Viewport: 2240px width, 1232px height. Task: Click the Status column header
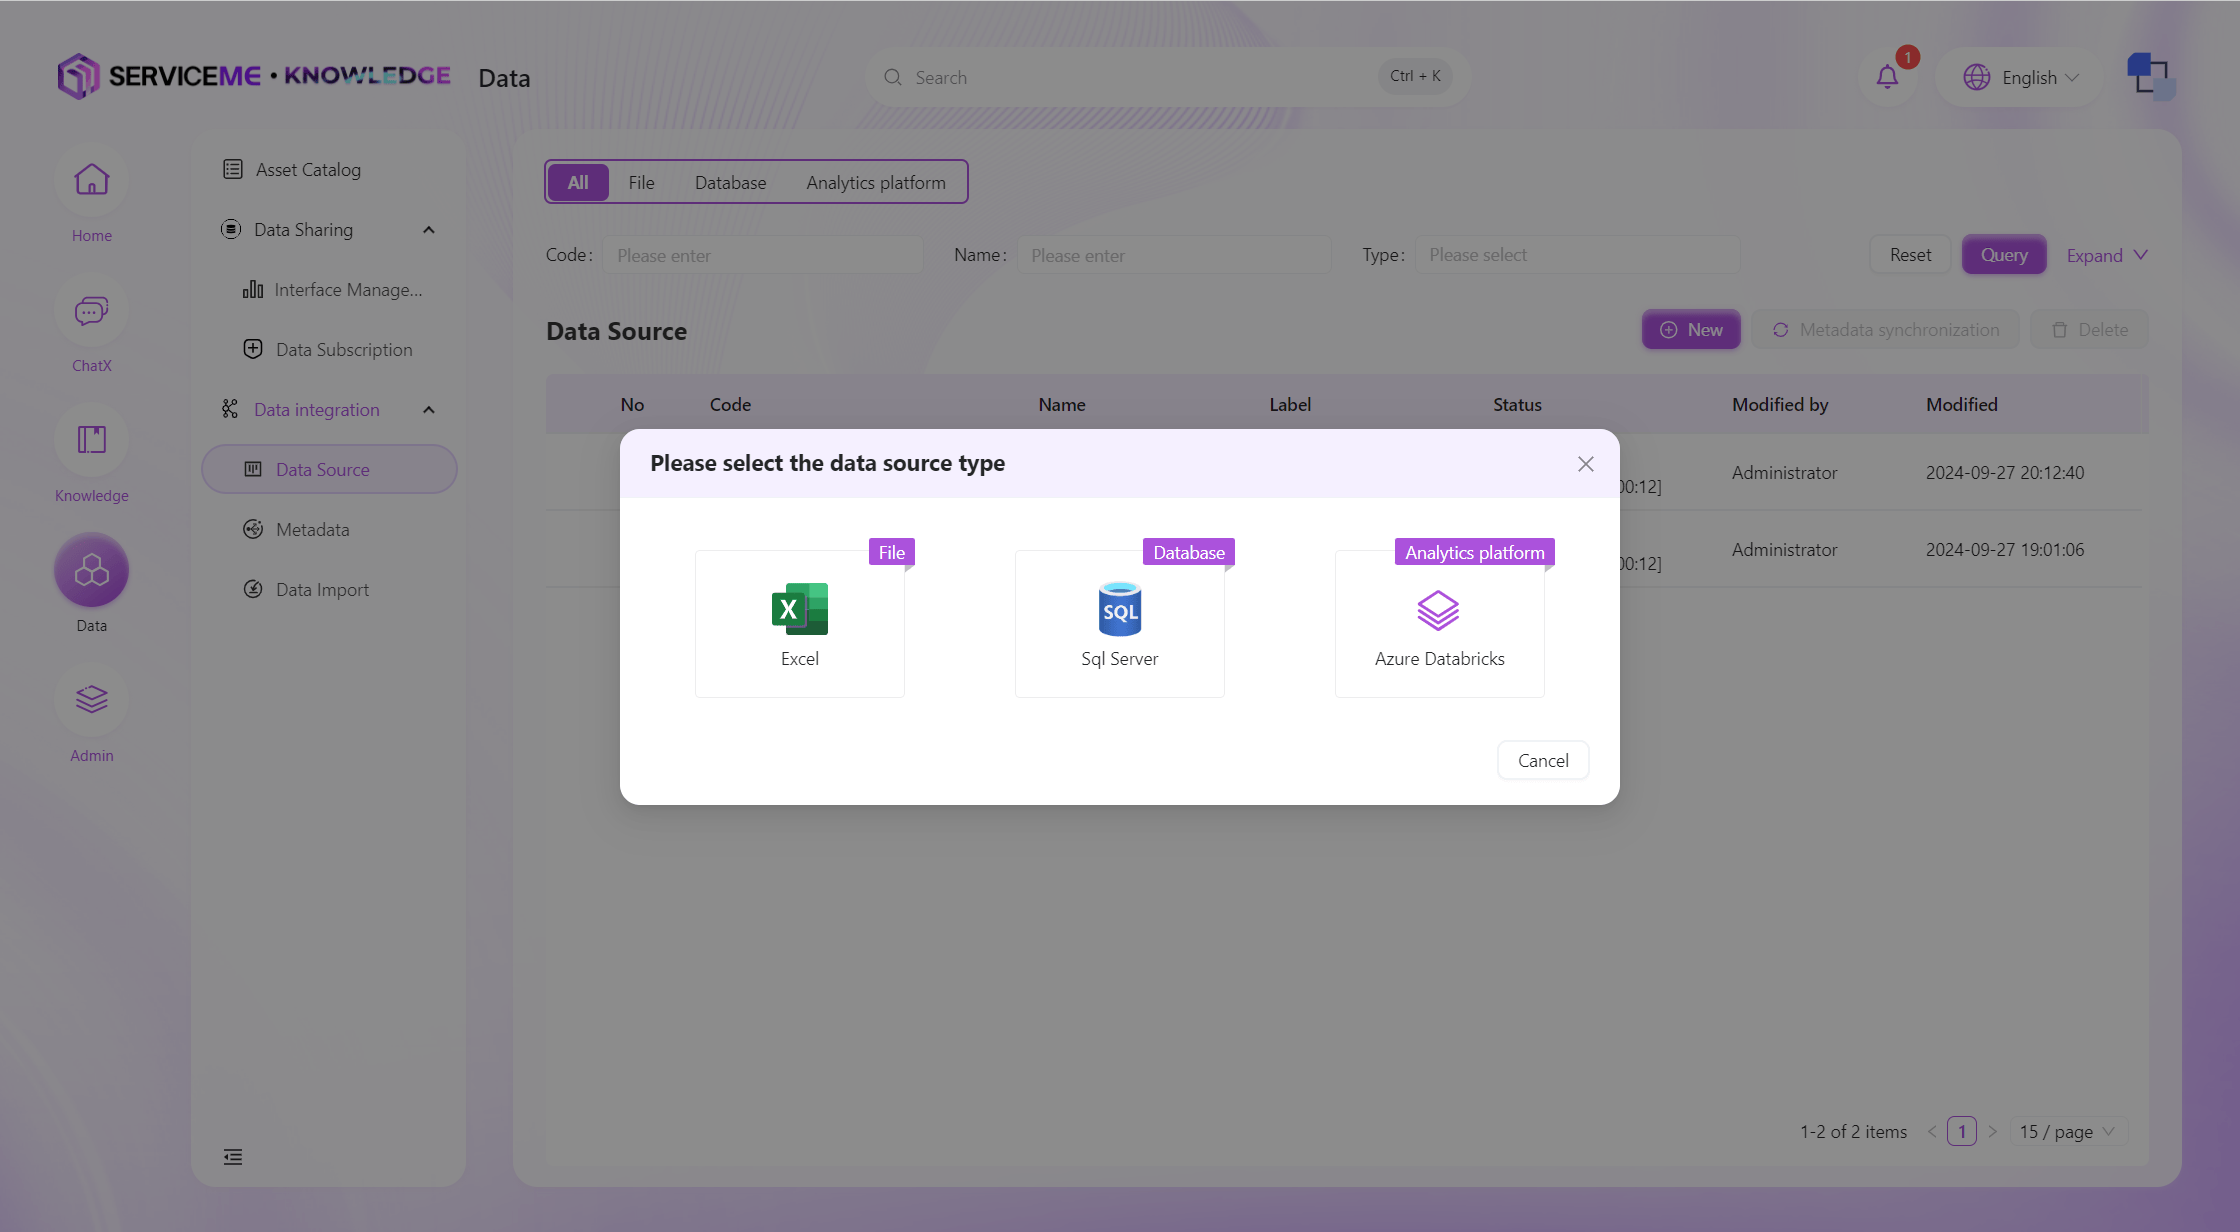pyautogui.click(x=1517, y=405)
